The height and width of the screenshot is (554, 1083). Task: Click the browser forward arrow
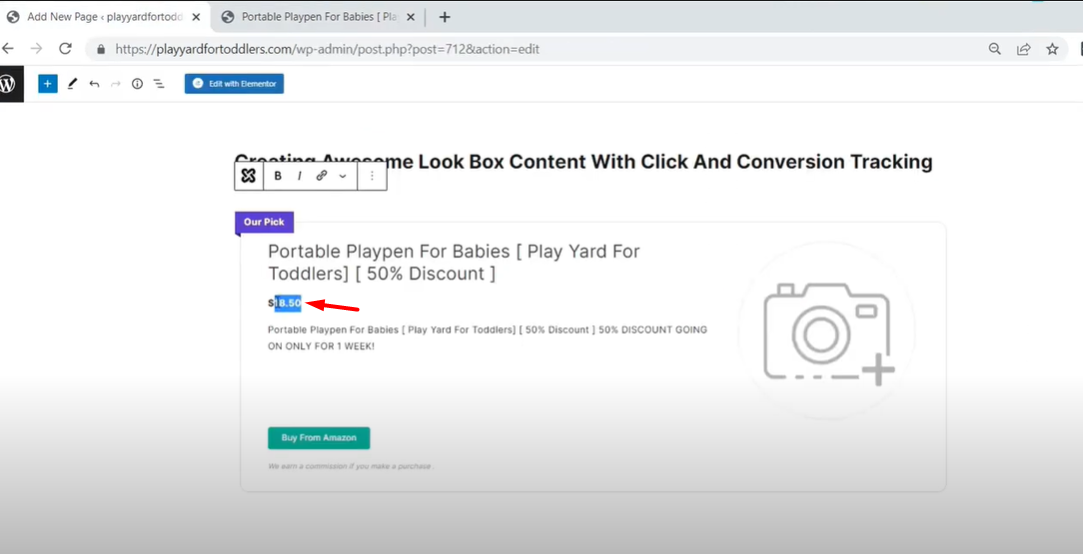[x=36, y=49]
